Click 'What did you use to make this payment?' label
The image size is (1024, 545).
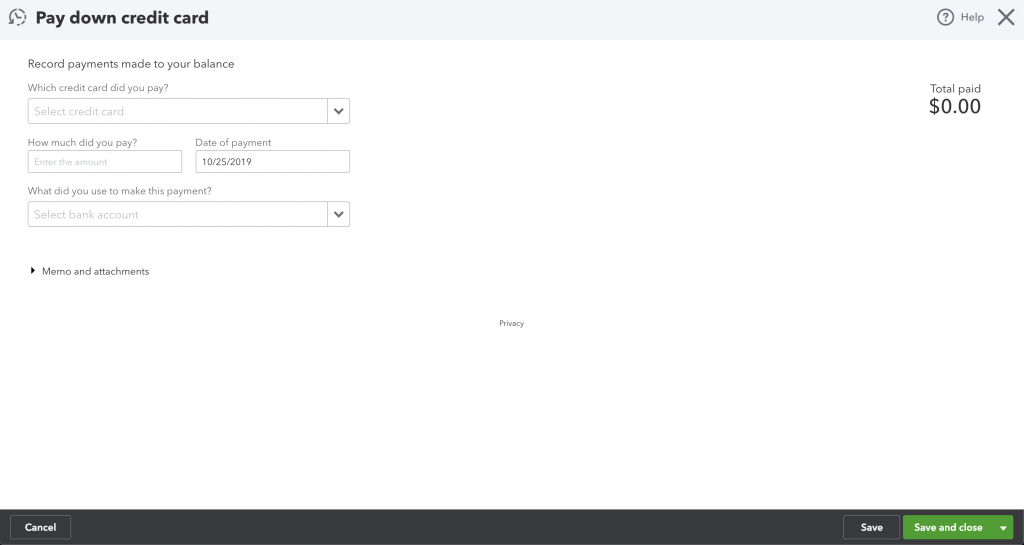coord(120,191)
